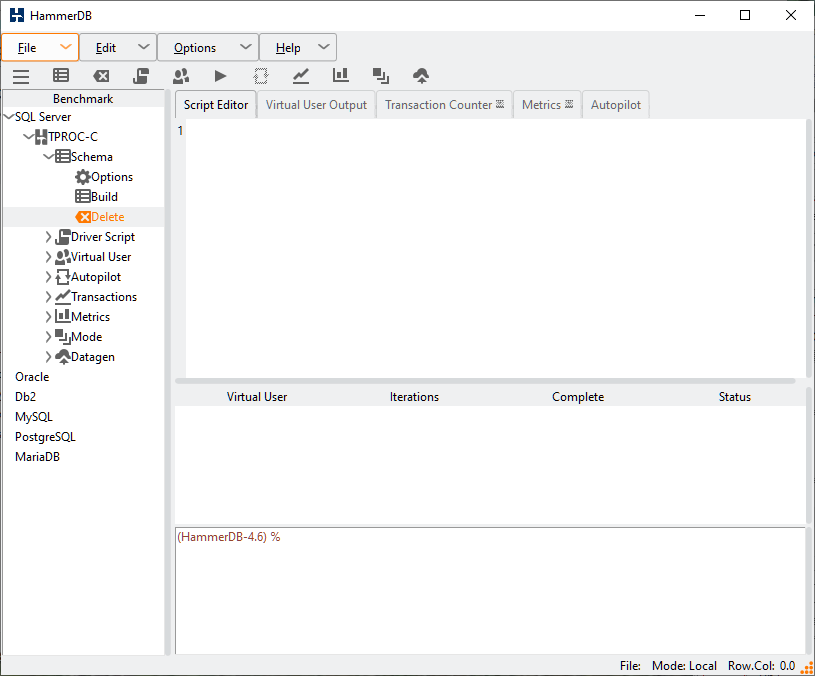This screenshot has height=676, width=815.
Task: Switch to the Transaction Counter tab
Action: tap(444, 105)
